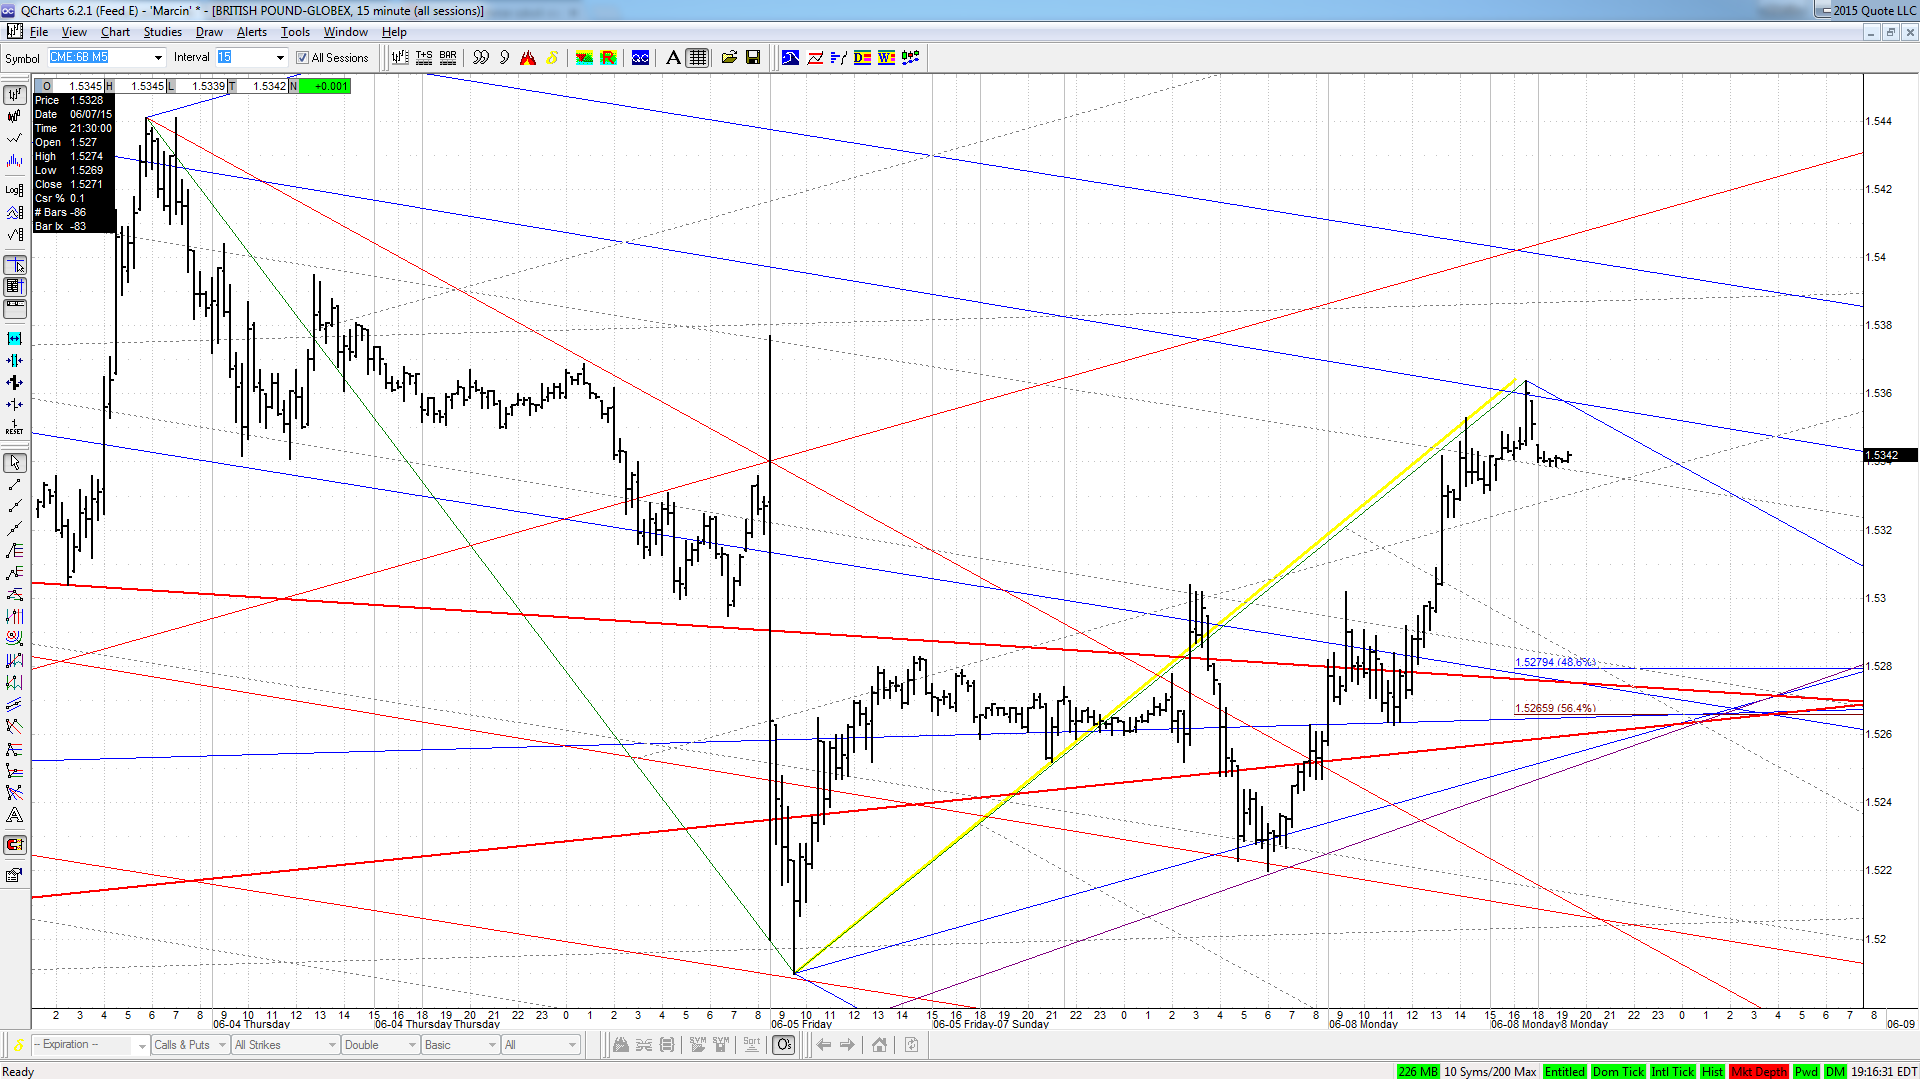Toggle the grid table icon in toolbar
The height and width of the screenshot is (1080, 1920).
698,58
